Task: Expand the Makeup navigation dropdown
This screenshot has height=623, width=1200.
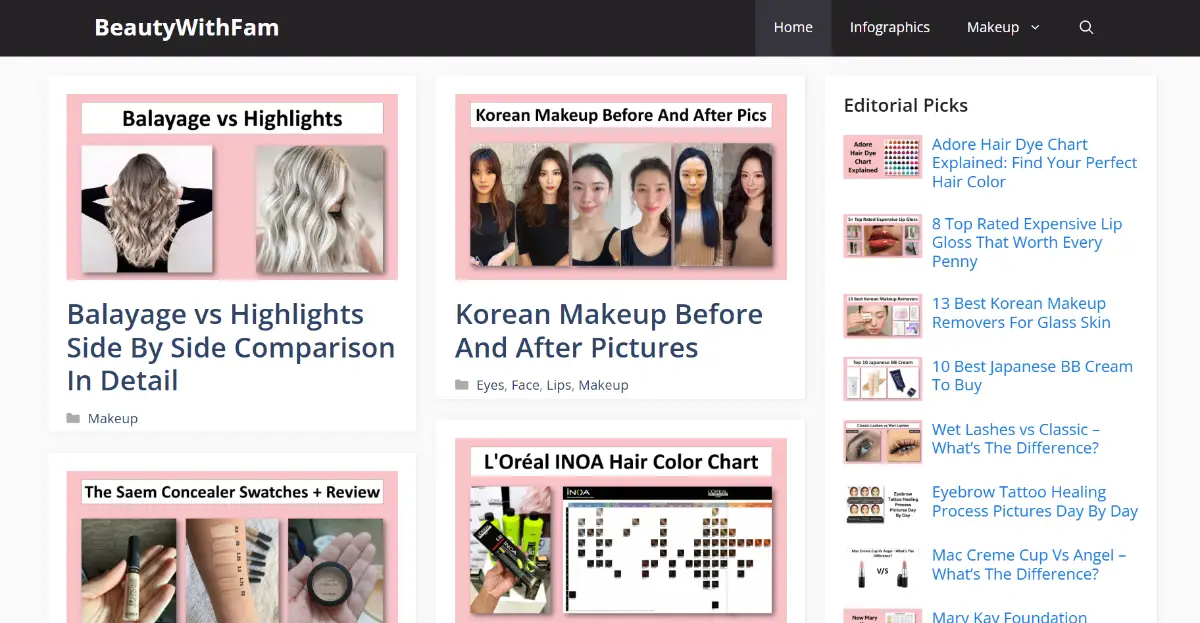Action: [x=994, y=27]
